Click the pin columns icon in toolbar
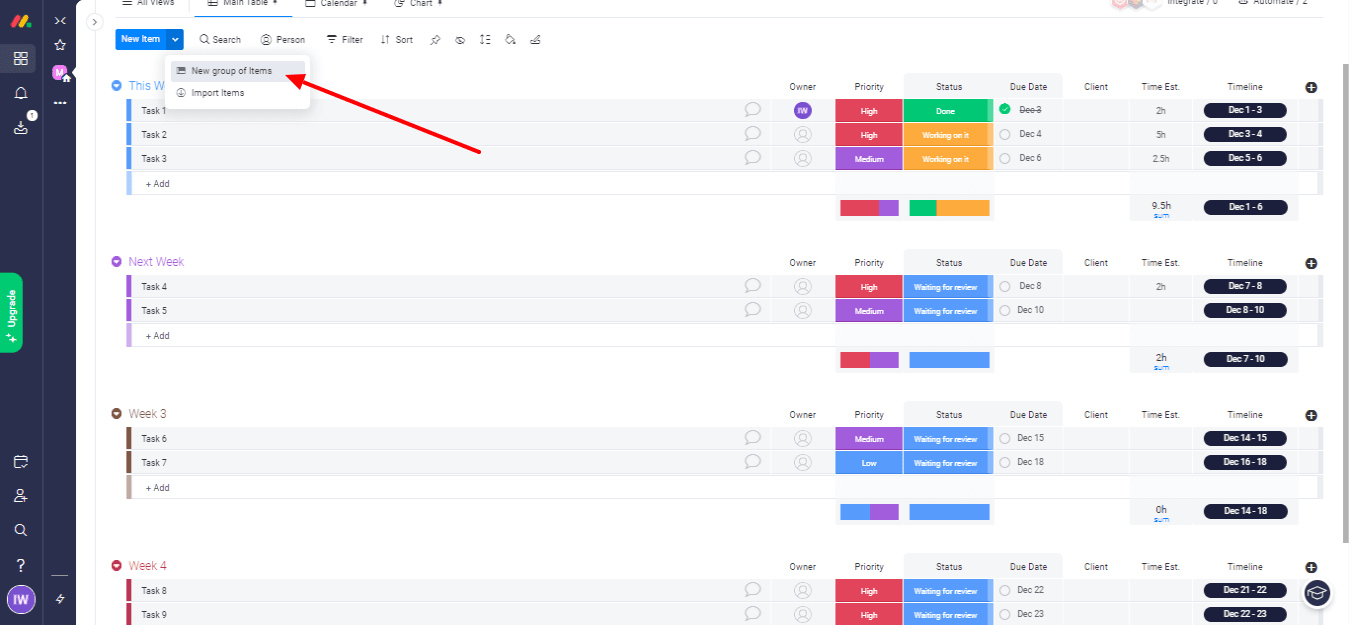1349x625 pixels. (x=435, y=40)
